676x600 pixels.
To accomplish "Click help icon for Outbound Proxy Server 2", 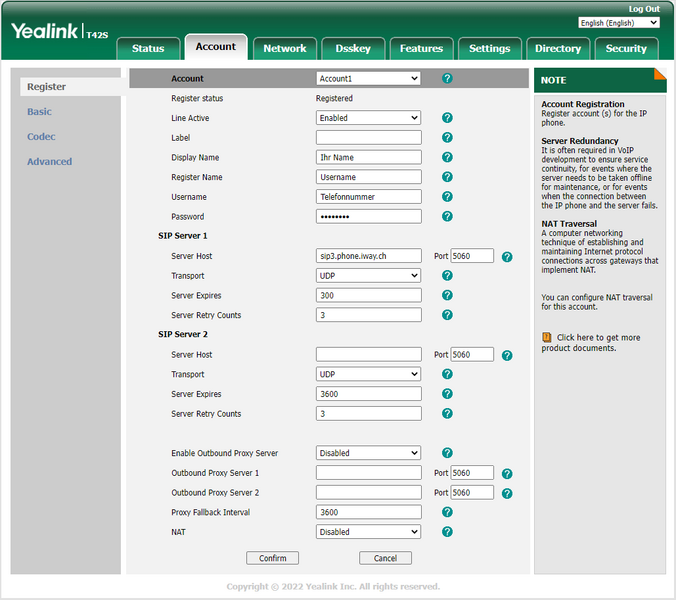I will click(x=507, y=494).
